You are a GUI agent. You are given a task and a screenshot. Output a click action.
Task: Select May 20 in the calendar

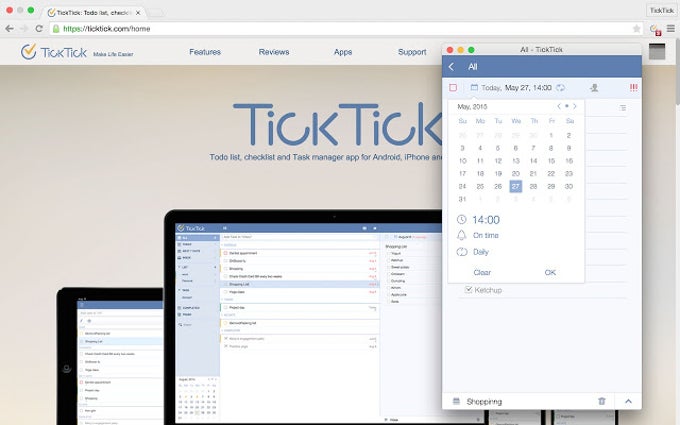point(516,173)
